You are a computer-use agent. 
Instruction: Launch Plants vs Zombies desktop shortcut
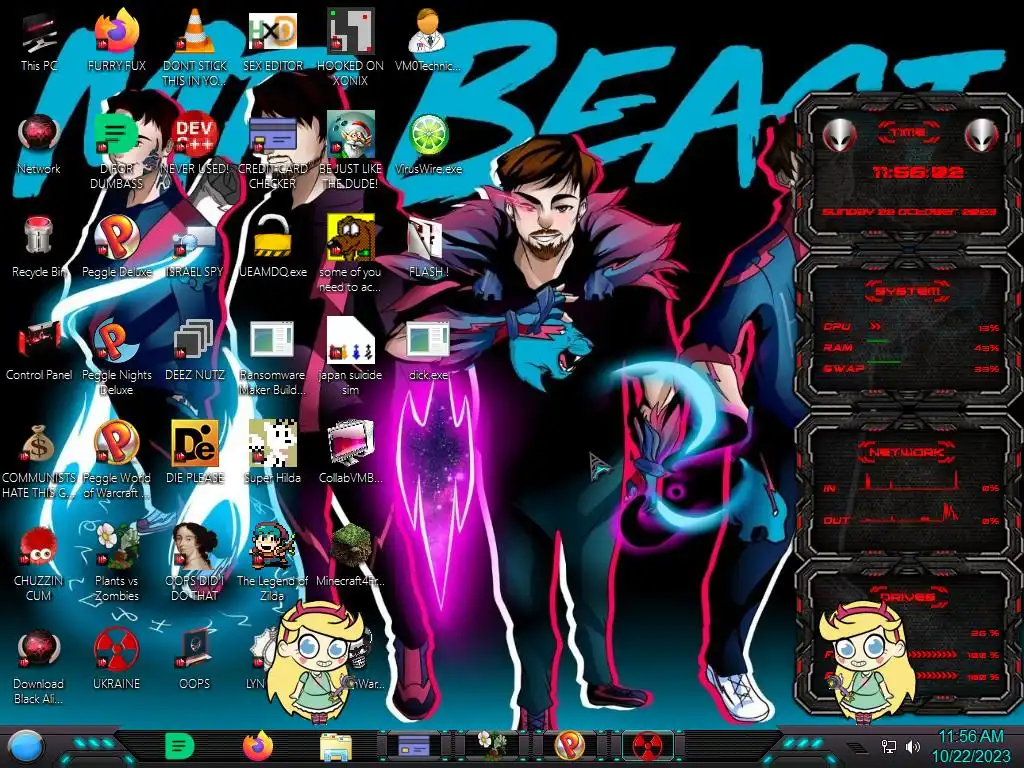coord(116,546)
